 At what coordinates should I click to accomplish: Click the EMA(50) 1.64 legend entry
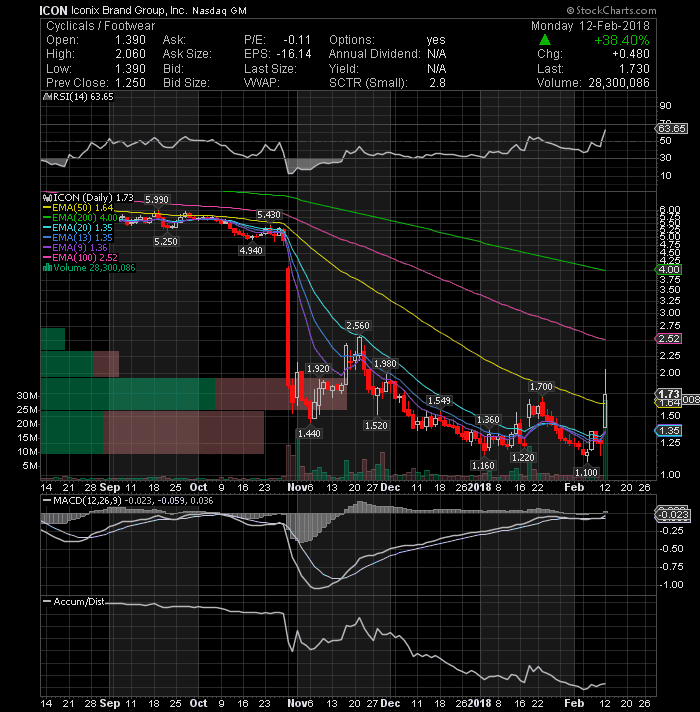point(78,208)
